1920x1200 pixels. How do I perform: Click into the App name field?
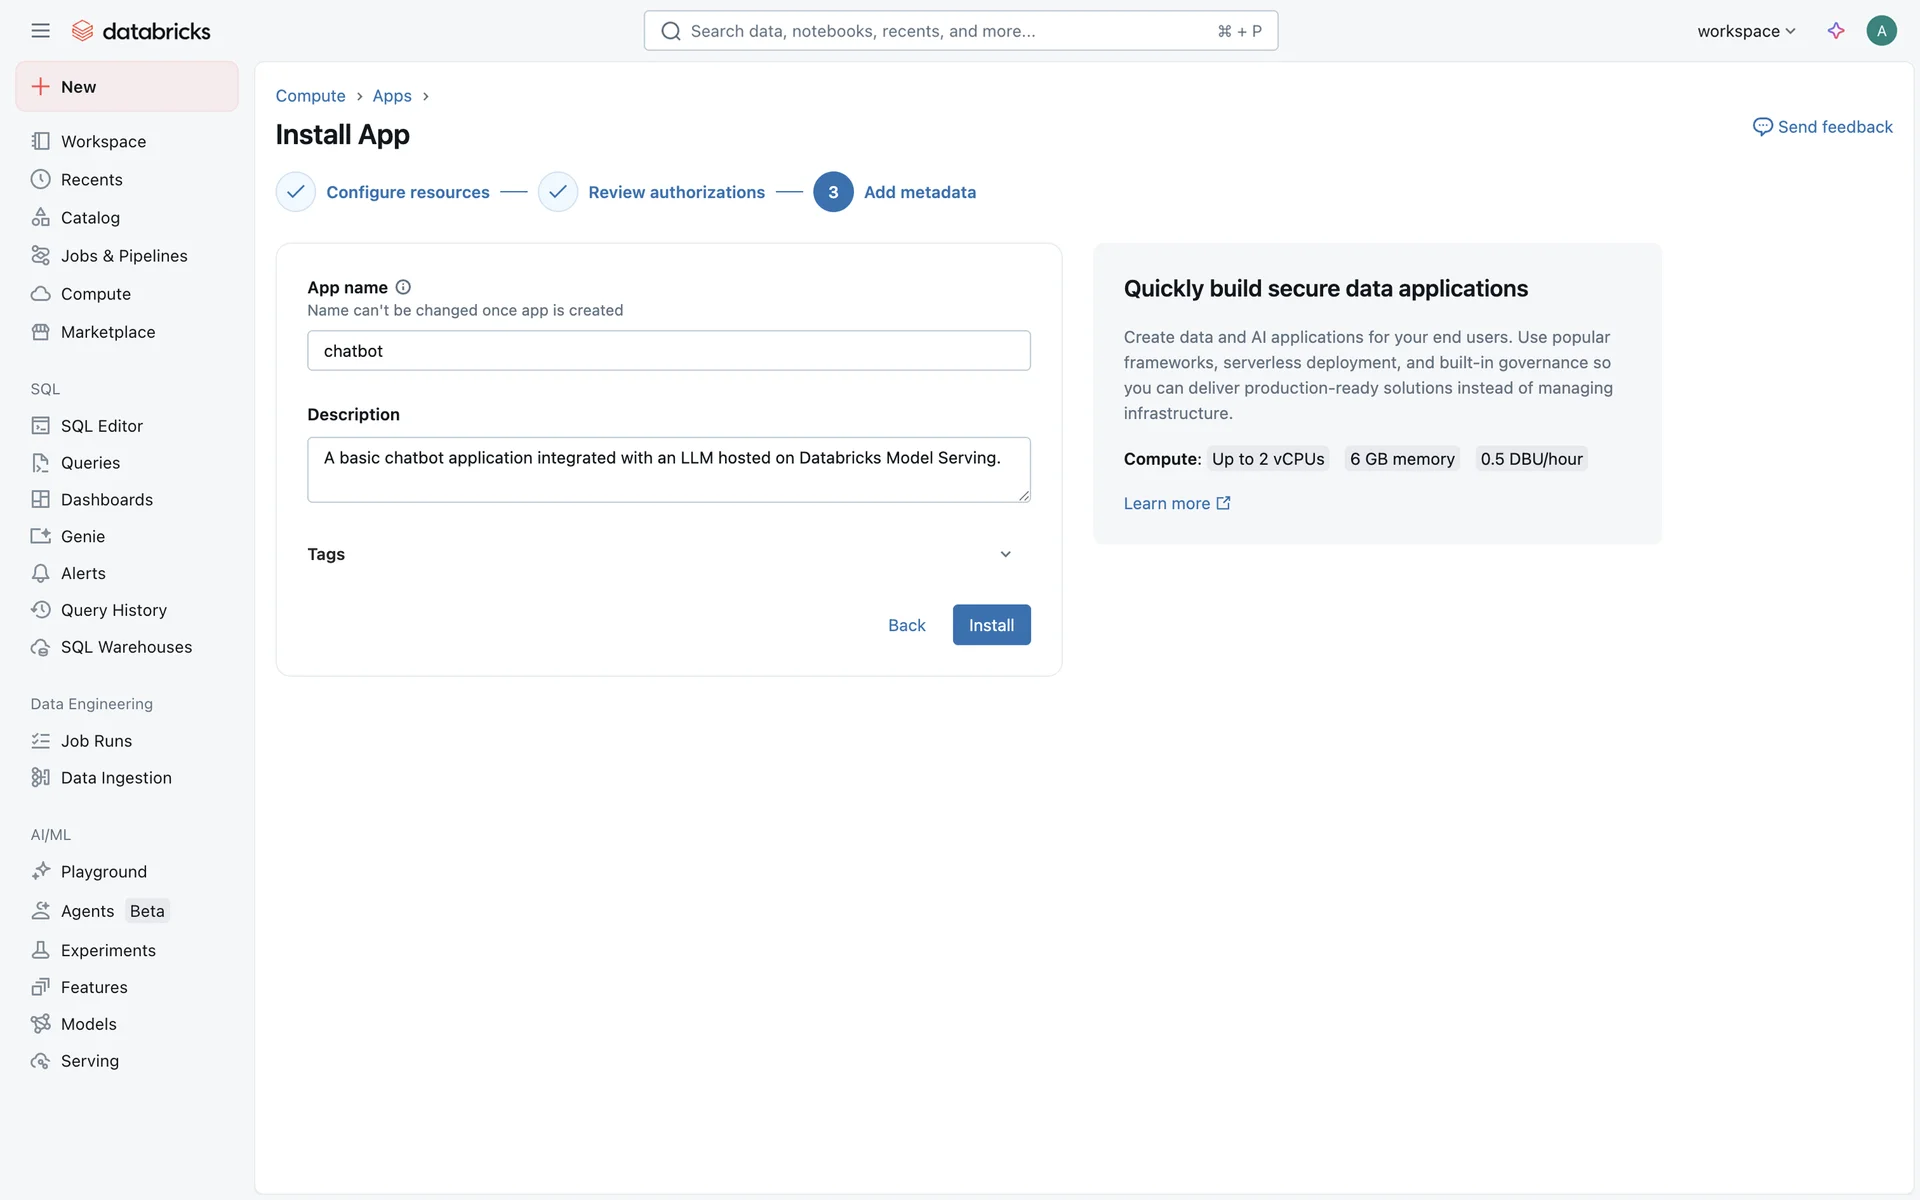pyautogui.click(x=668, y=351)
